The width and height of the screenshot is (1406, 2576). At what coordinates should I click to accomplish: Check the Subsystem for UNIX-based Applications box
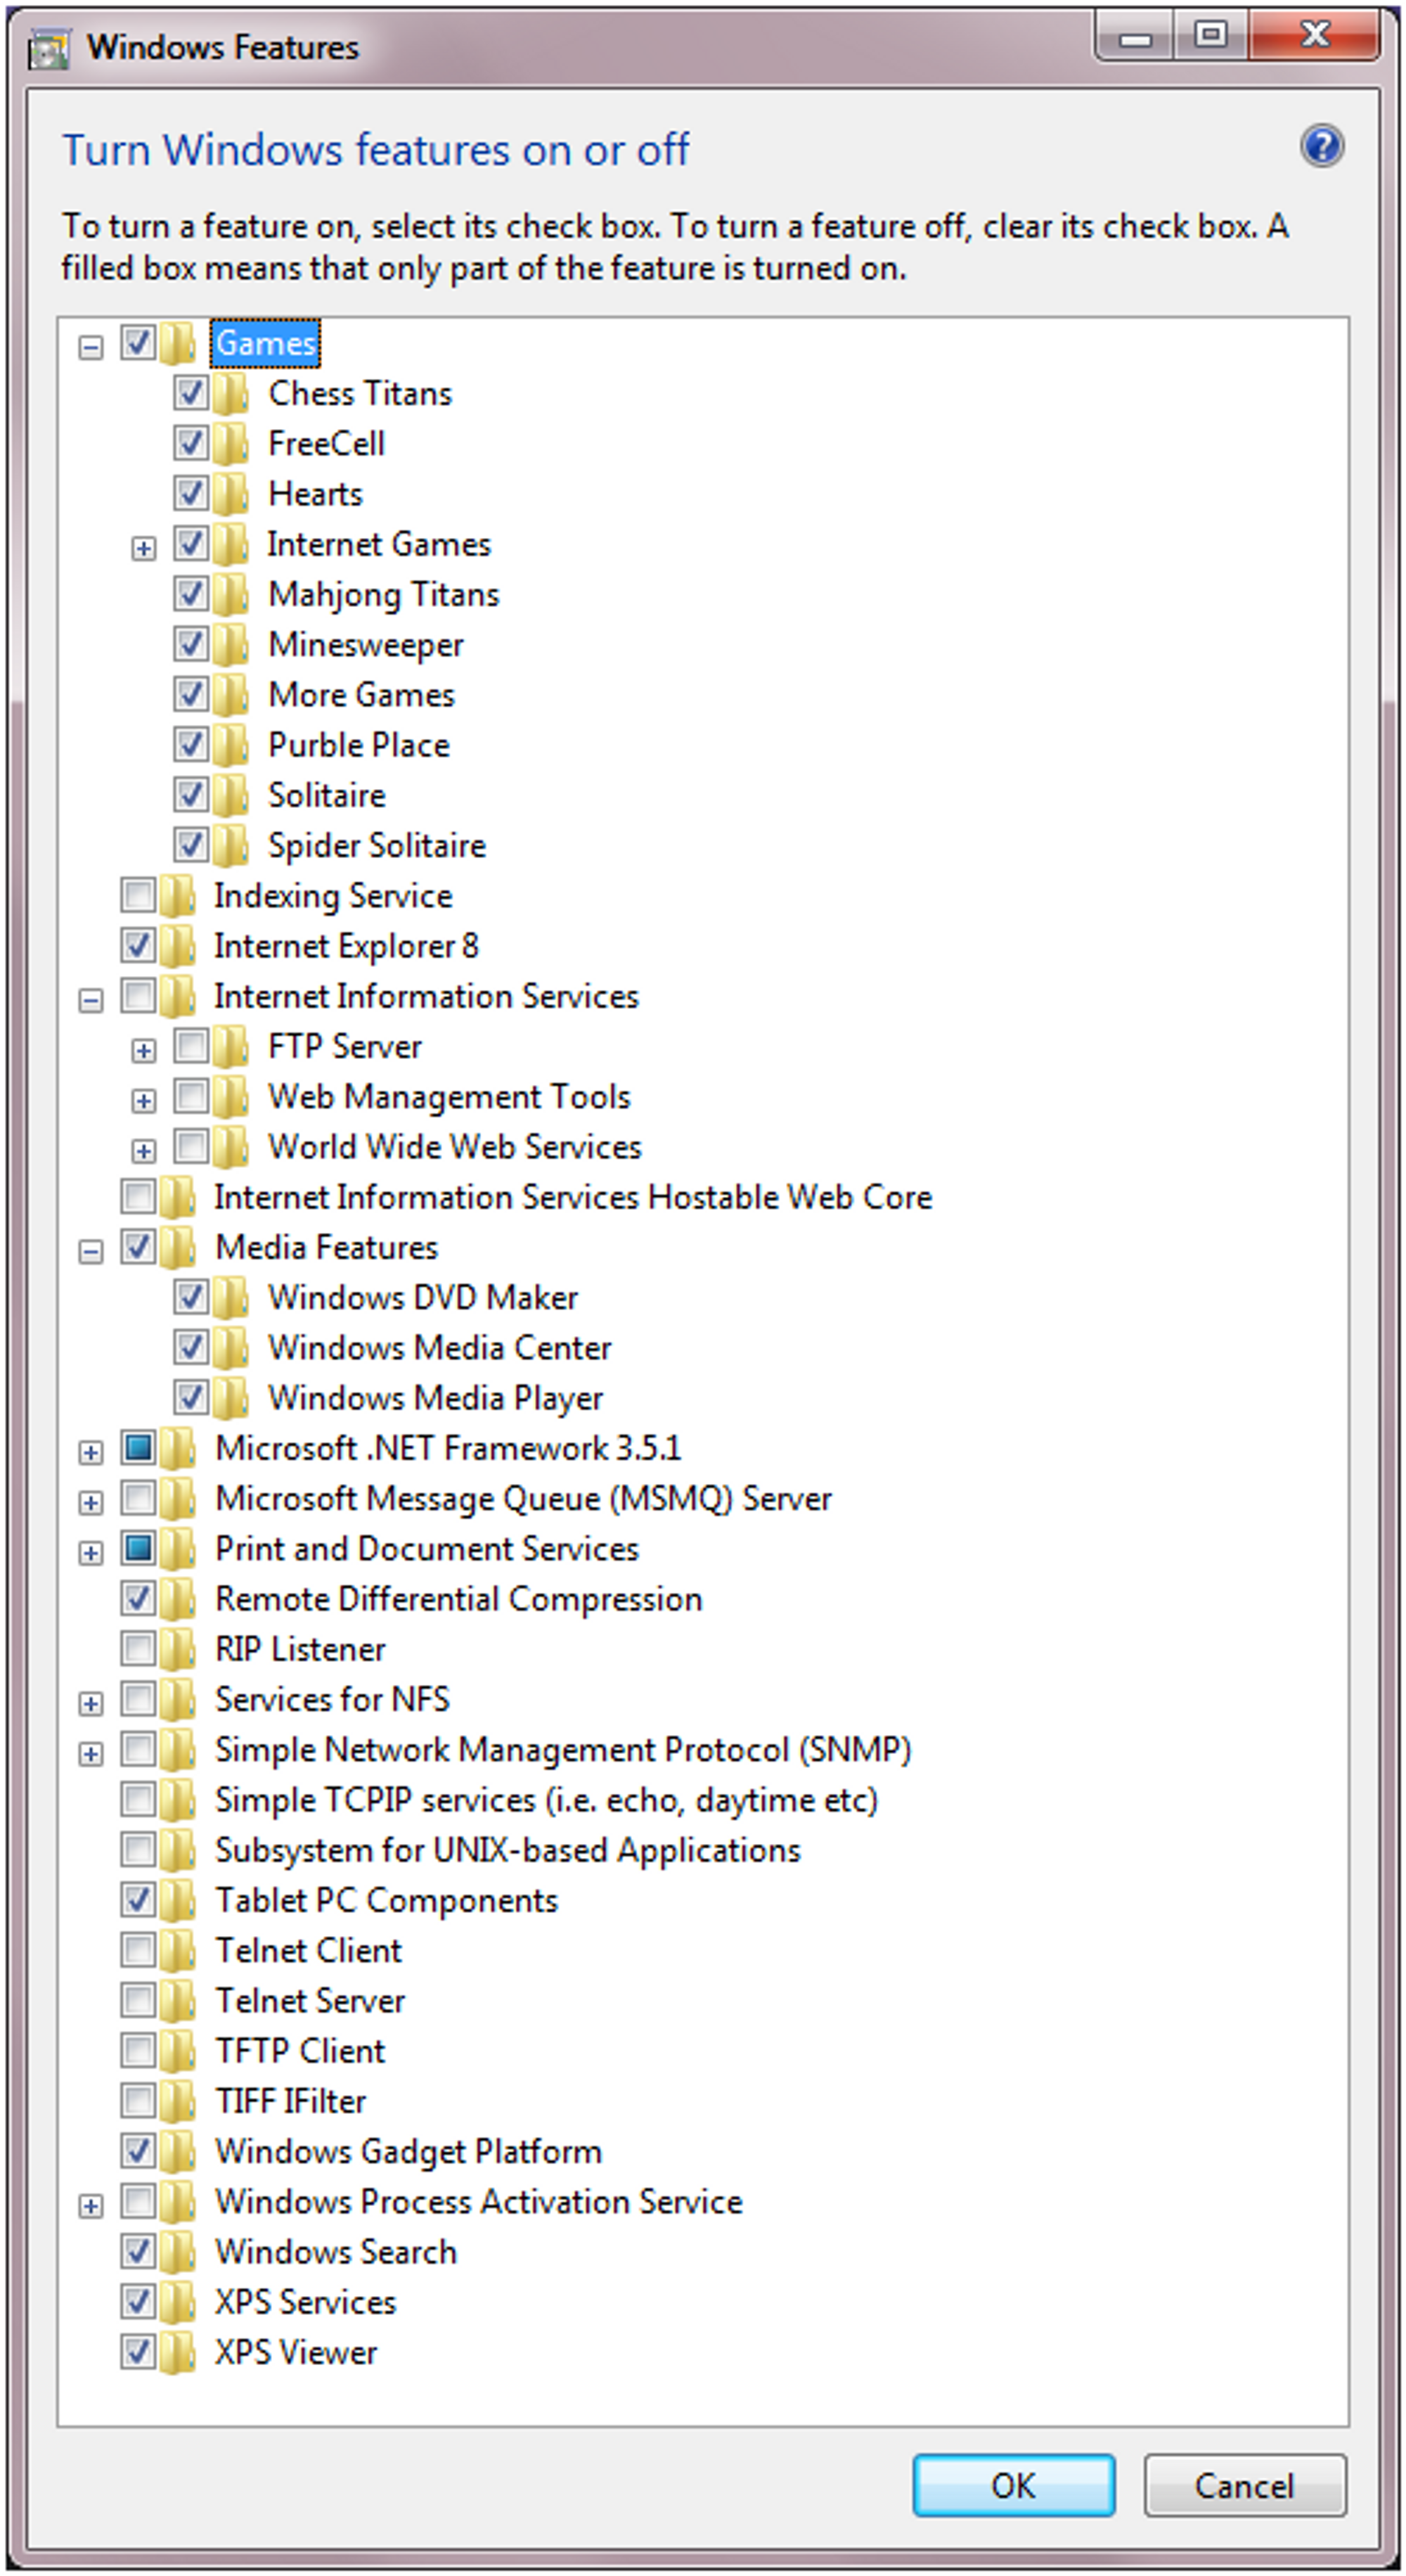tap(138, 1850)
